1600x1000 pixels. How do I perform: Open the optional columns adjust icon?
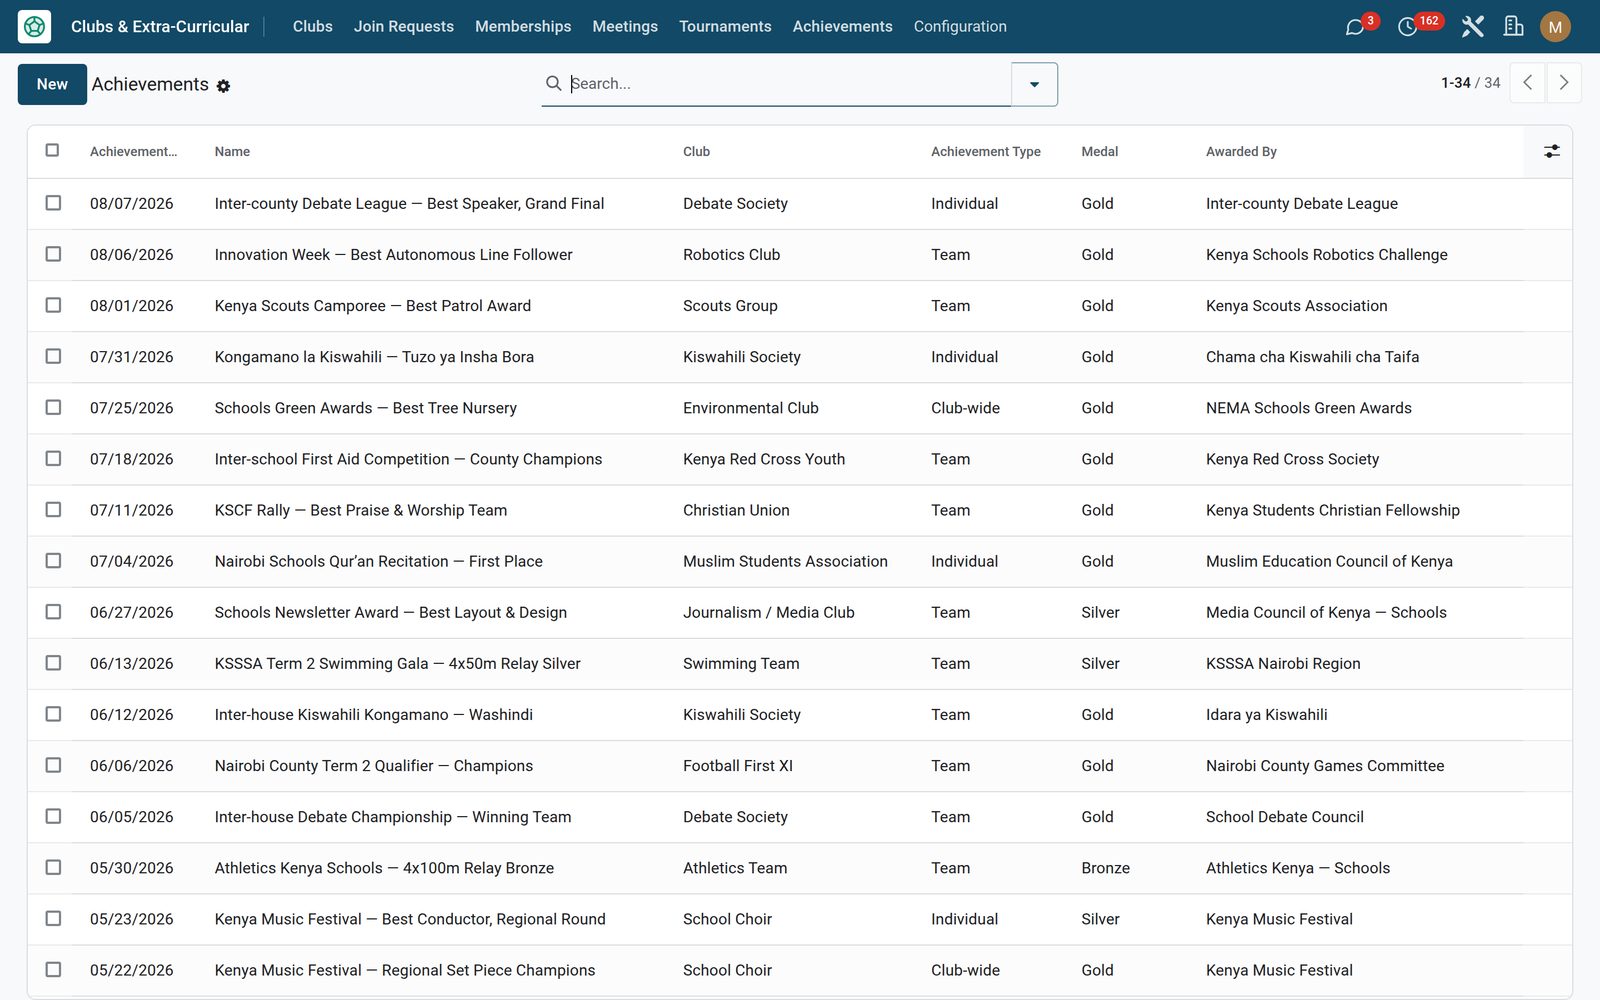[x=1551, y=151]
